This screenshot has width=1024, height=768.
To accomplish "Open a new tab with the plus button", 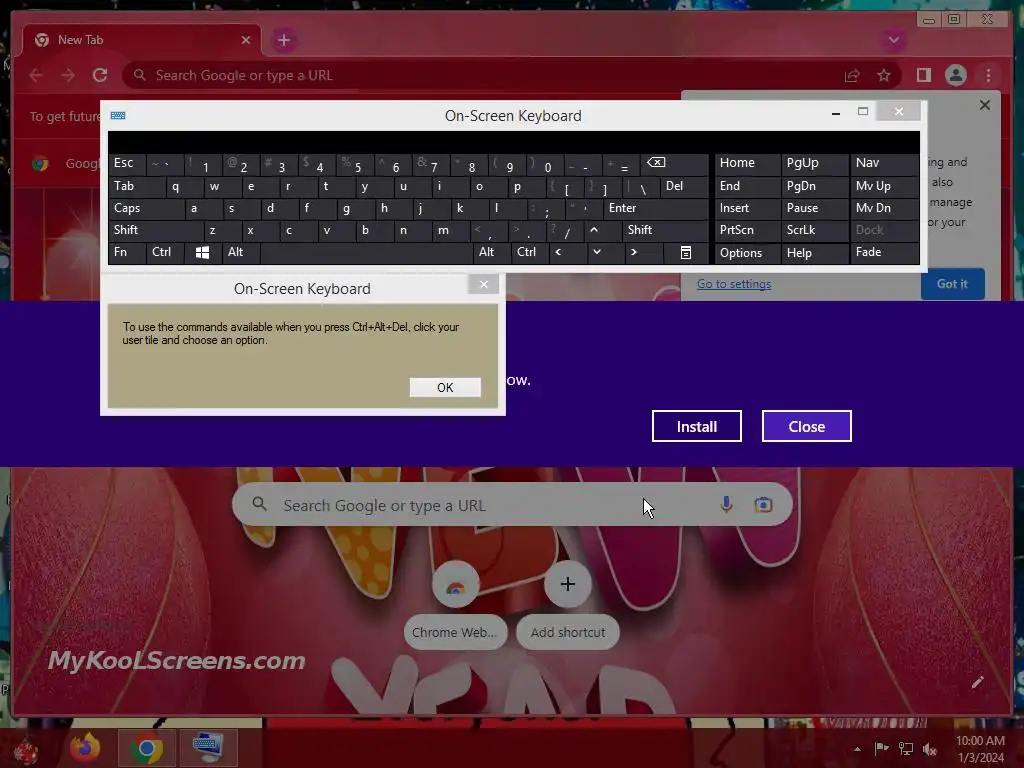I will (x=283, y=40).
